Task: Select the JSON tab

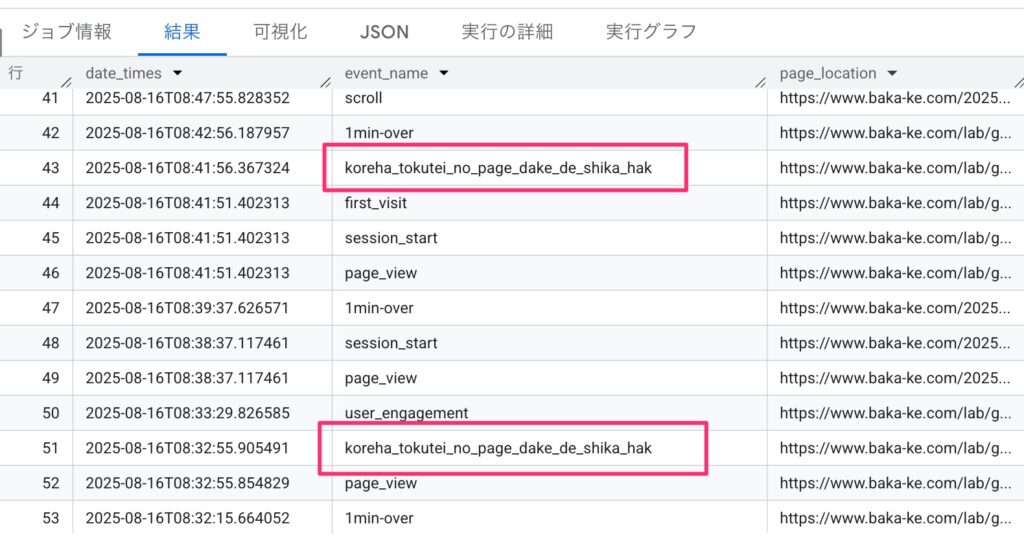Action: click(384, 32)
